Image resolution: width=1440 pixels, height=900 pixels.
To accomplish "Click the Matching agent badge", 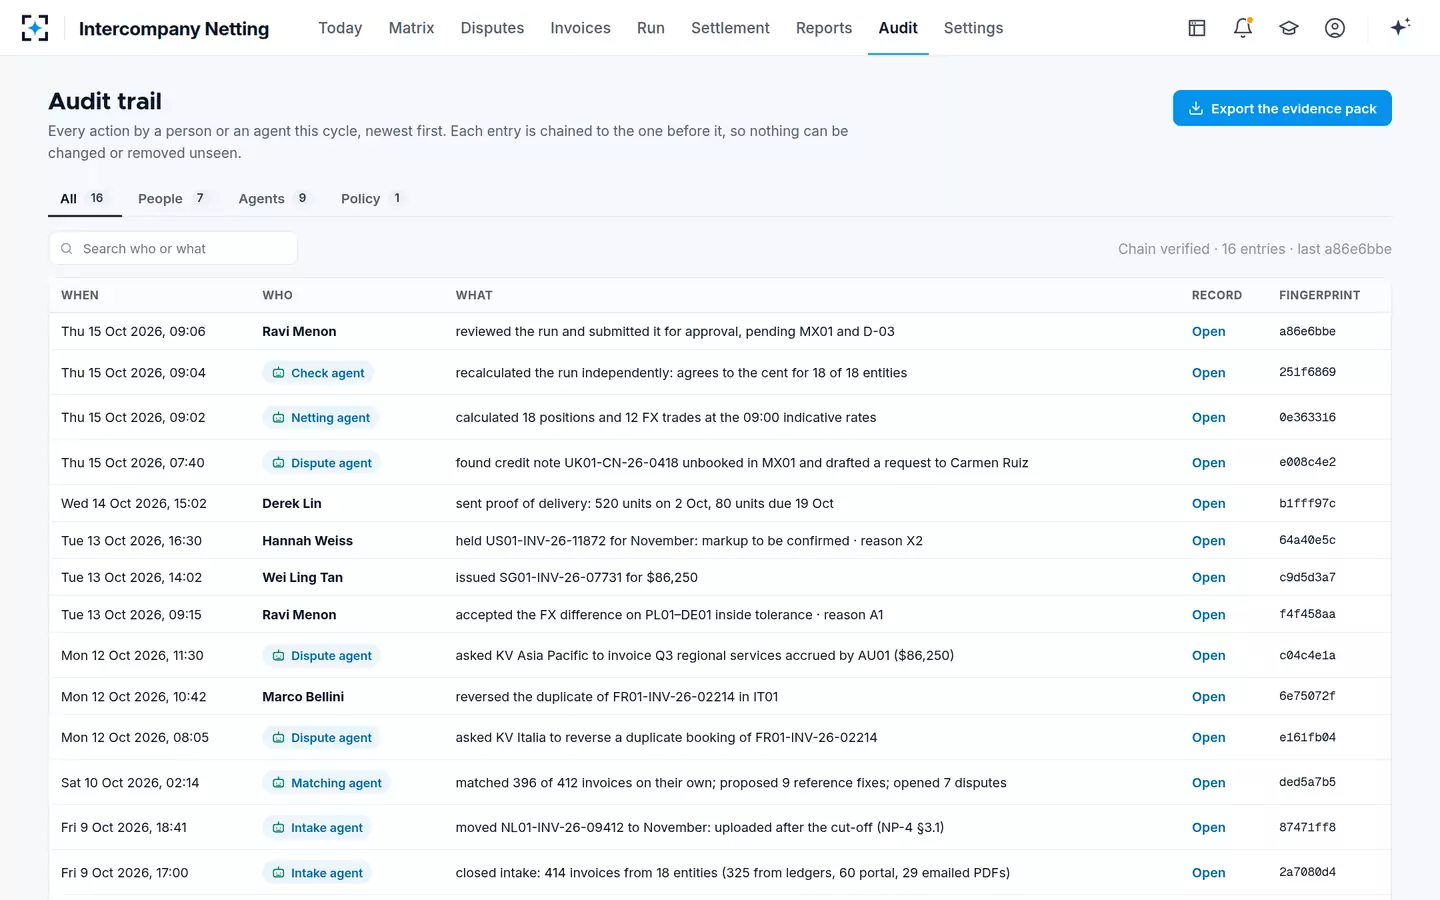I will click(x=327, y=783).
